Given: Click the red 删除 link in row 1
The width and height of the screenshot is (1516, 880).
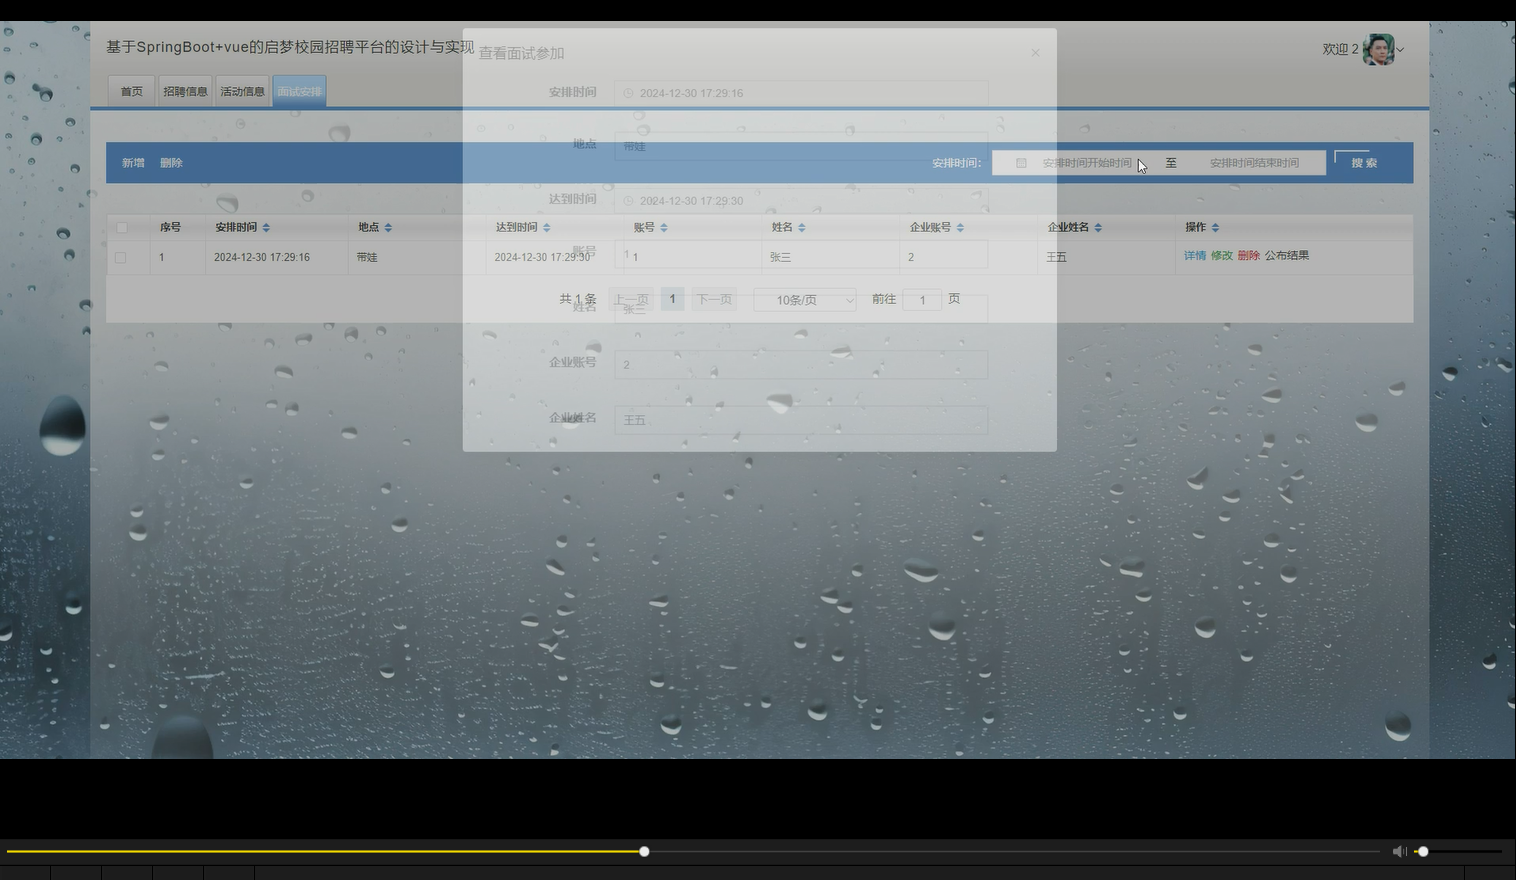Looking at the screenshot, I should [x=1248, y=256].
